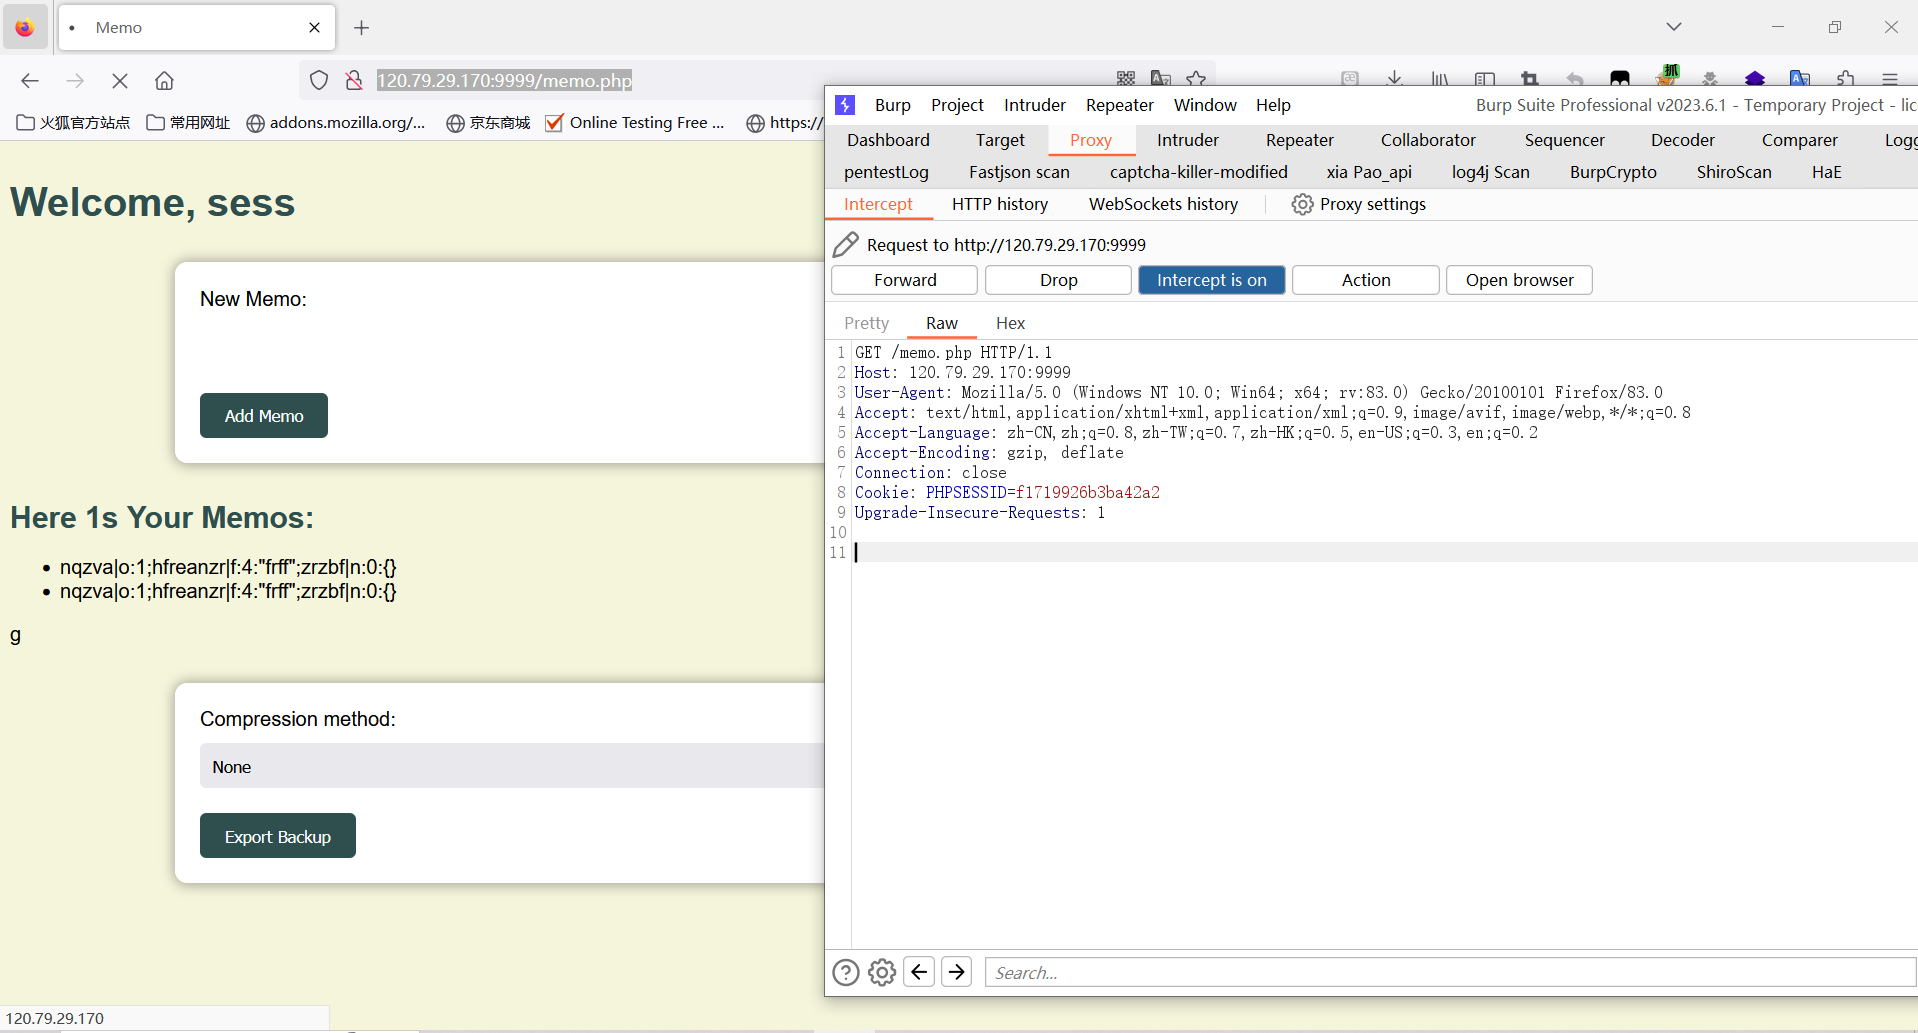The height and width of the screenshot is (1033, 1918).
Task: Open the BurpCrypto extension tab
Action: point(1613,172)
